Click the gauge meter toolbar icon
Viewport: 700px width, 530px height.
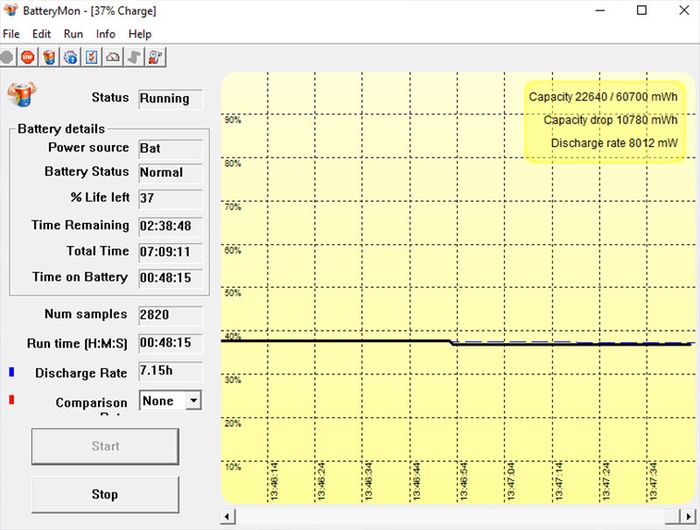coord(113,57)
